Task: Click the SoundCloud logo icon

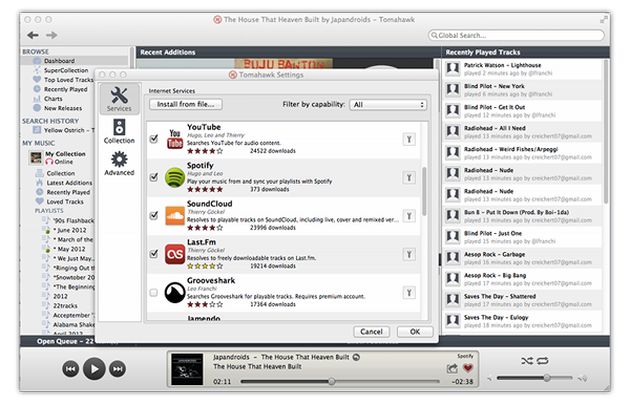Action: coord(175,216)
